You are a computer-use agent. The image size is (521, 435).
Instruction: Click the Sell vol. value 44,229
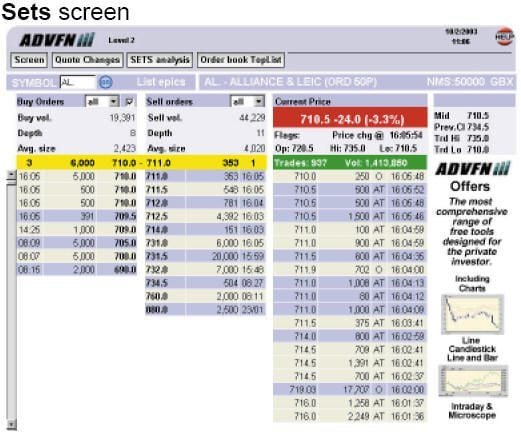[252, 118]
